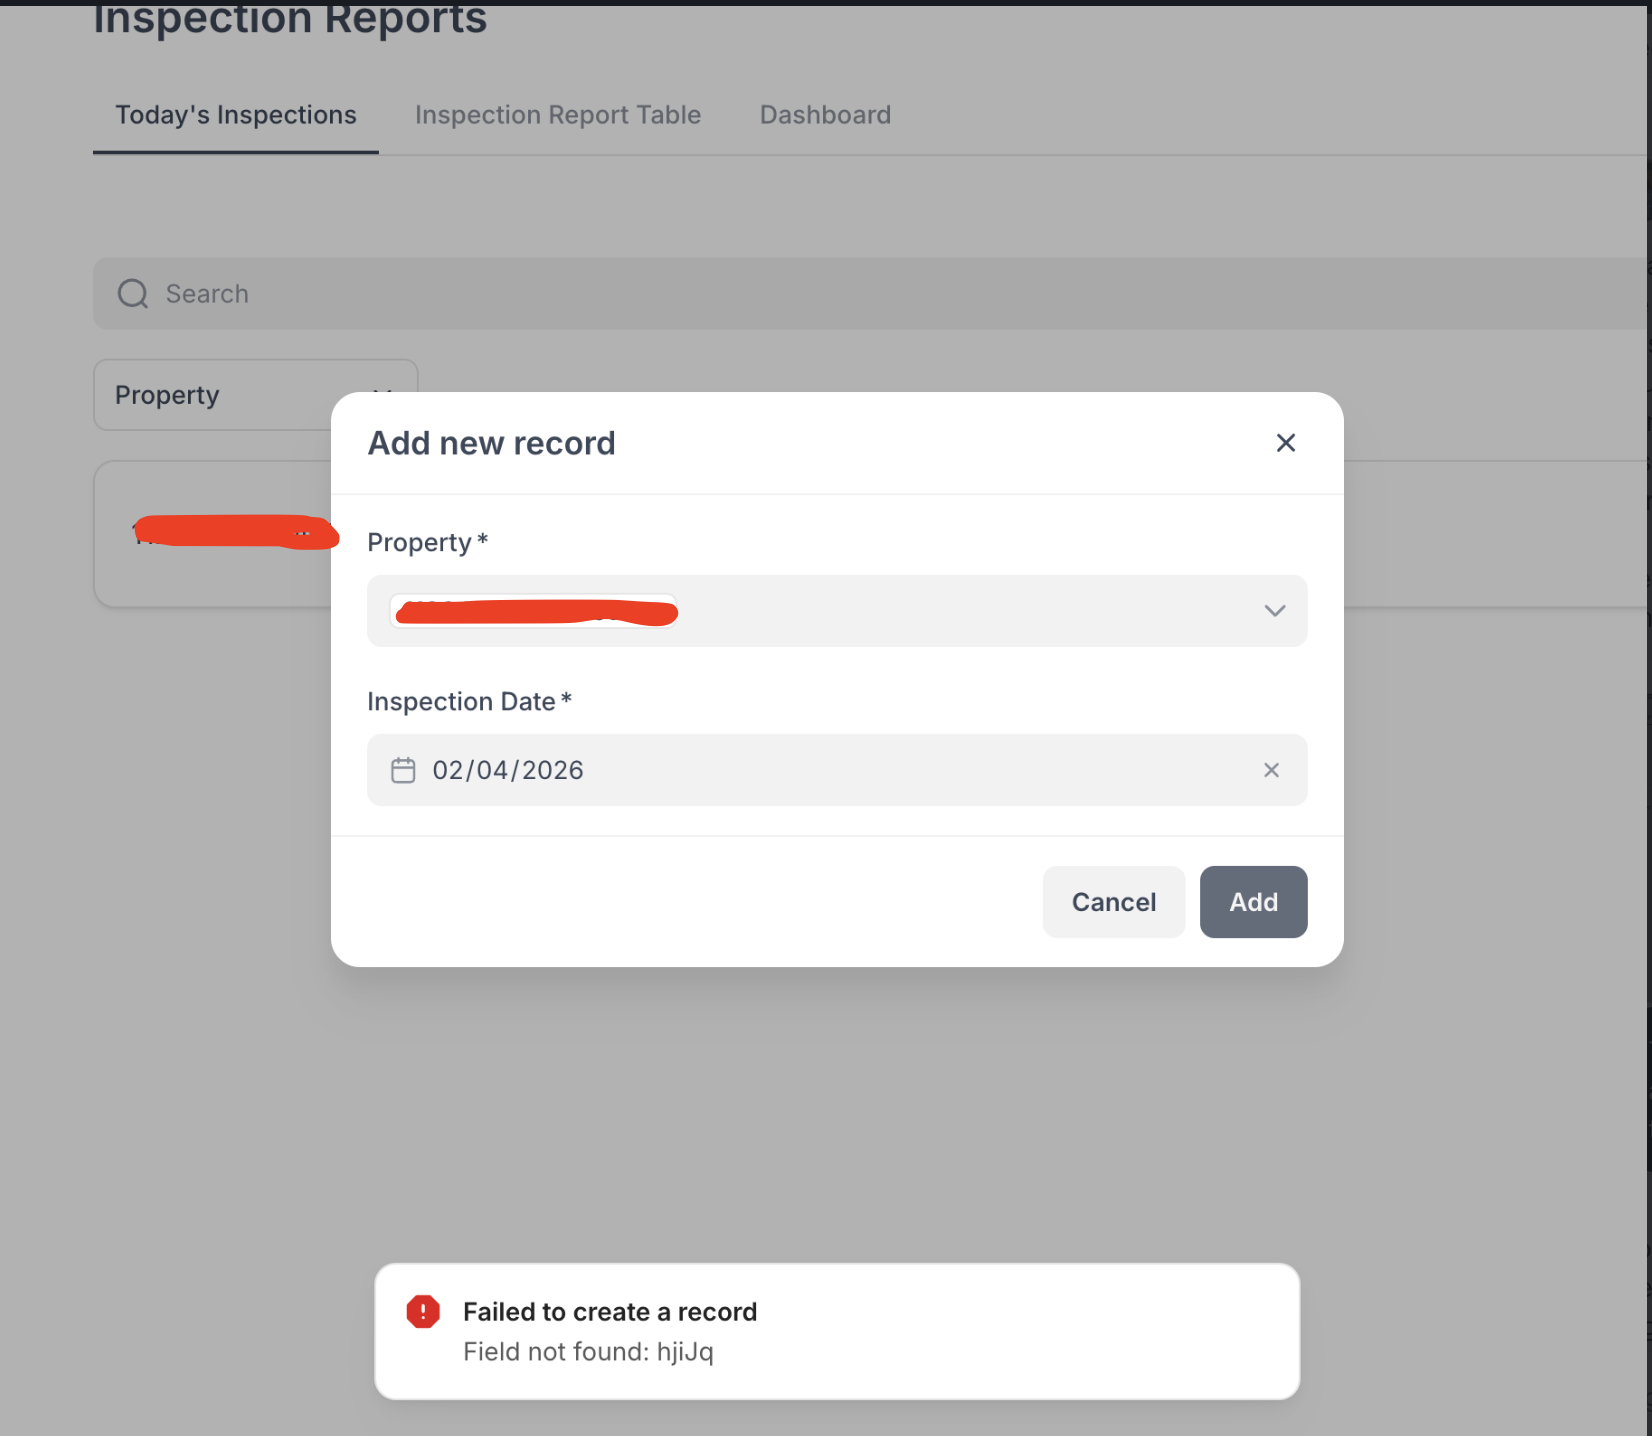Open the Inspection Report Table tab
The image size is (1652, 1436).
(558, 115)
